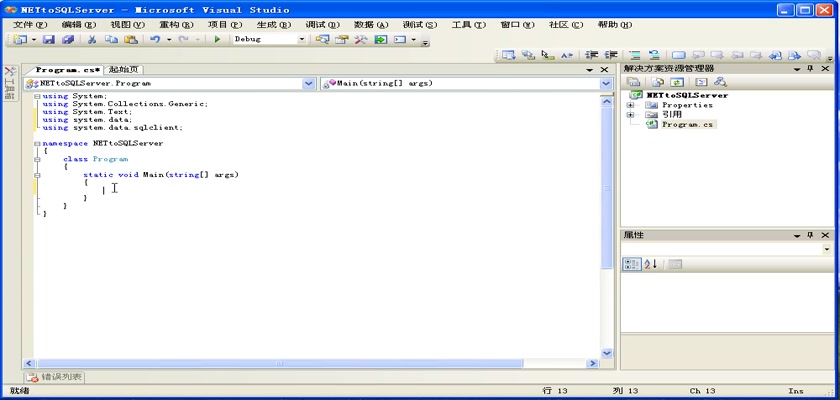Open Properties window from the standard toolbar icon
The image size is (840, 400).
pyautogui.click(x=341, y=39)
